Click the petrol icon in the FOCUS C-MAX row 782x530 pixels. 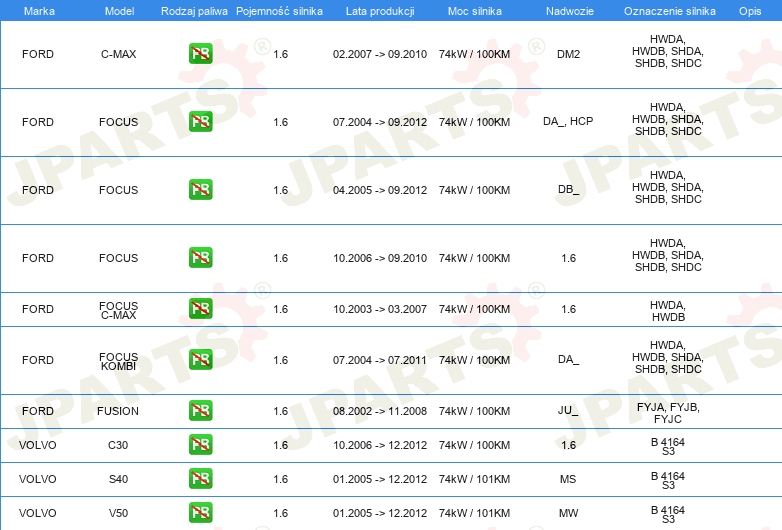200,309
